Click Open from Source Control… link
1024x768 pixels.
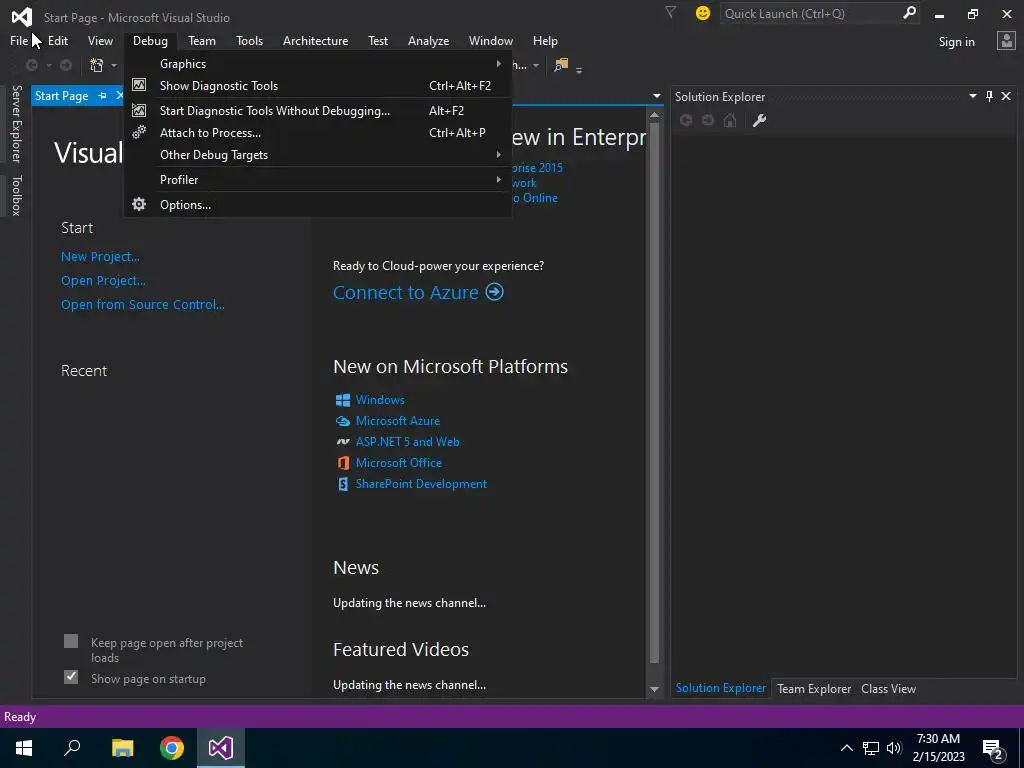(142, 304)
